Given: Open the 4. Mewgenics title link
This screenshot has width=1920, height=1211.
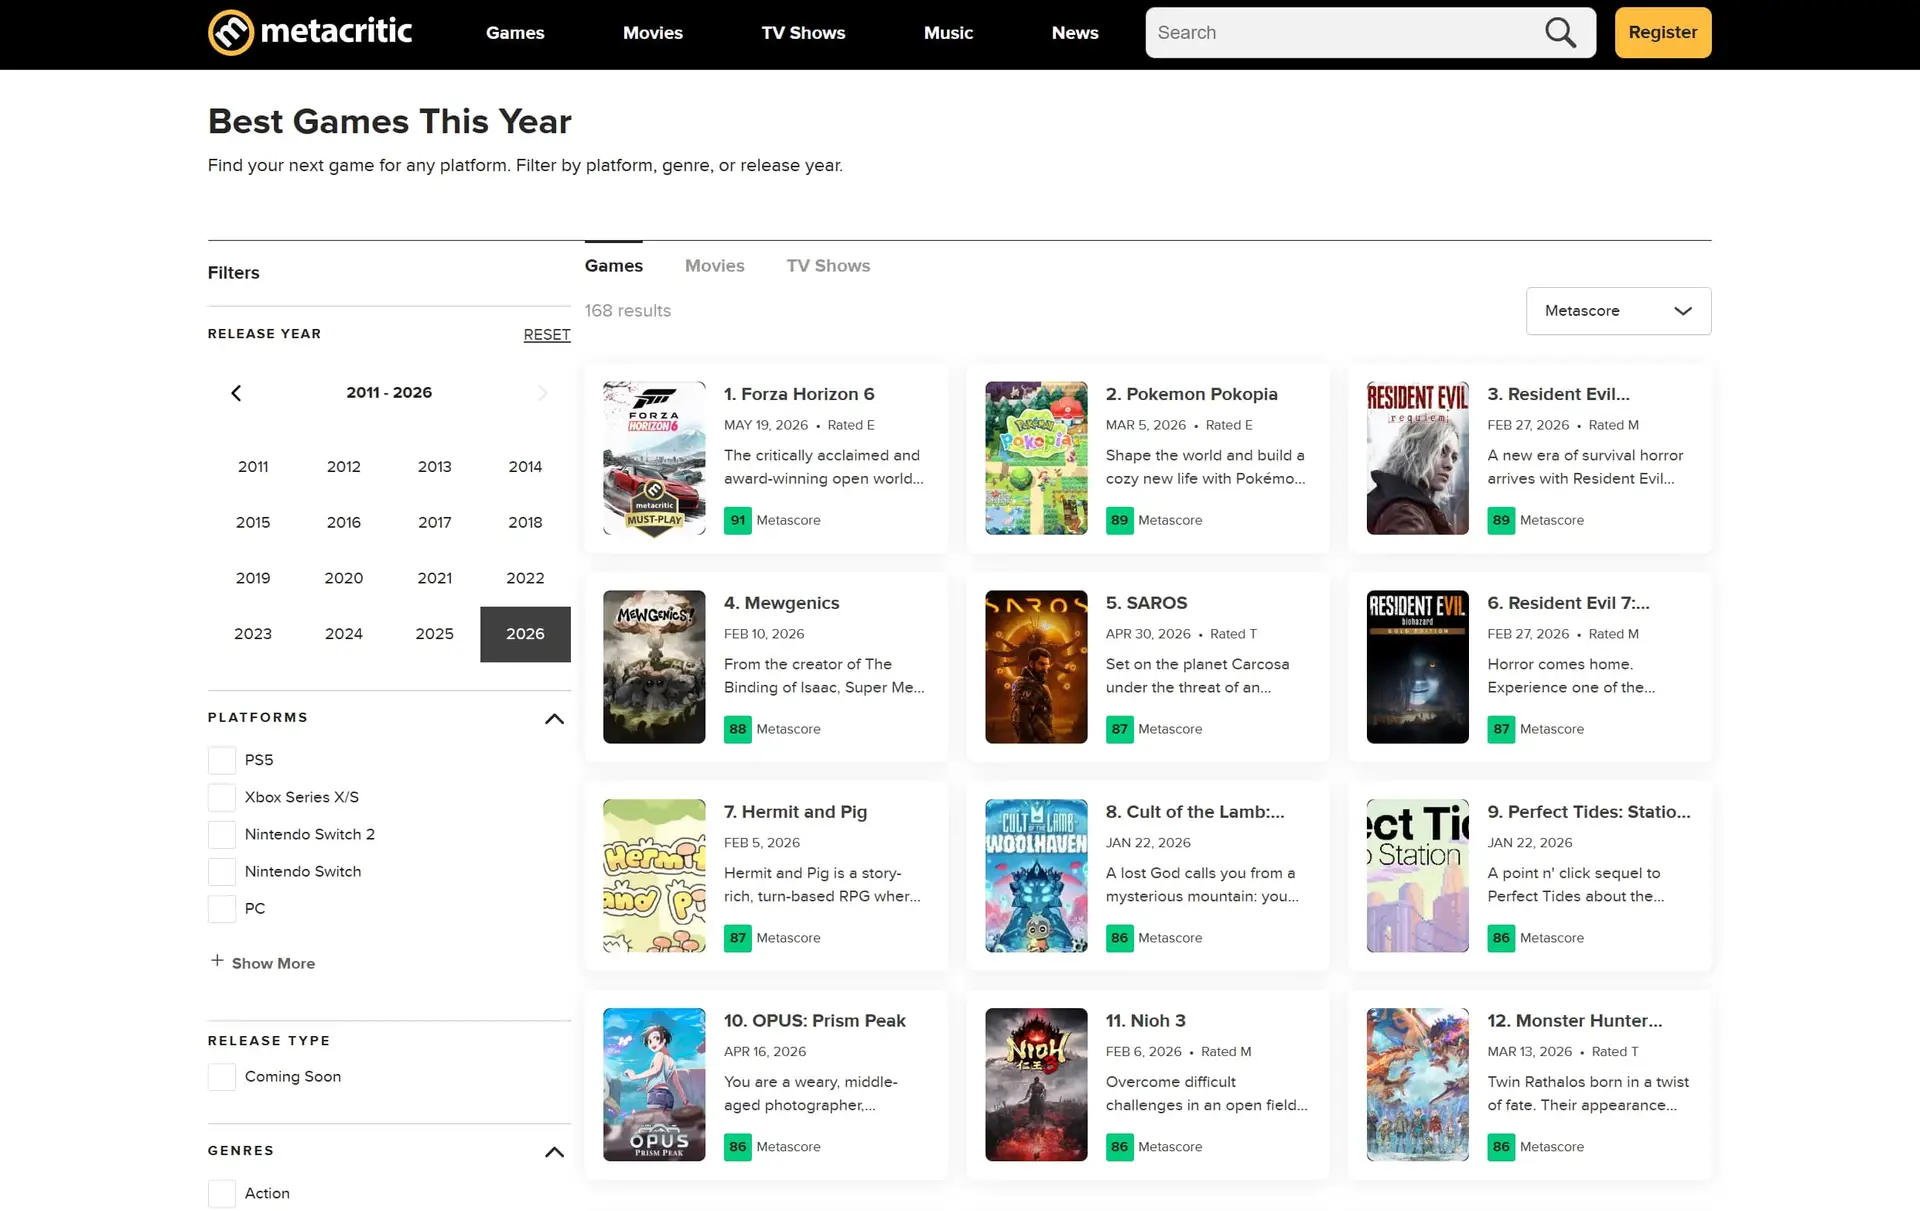Looking at the screenshot, I should [x=782, y=603].
